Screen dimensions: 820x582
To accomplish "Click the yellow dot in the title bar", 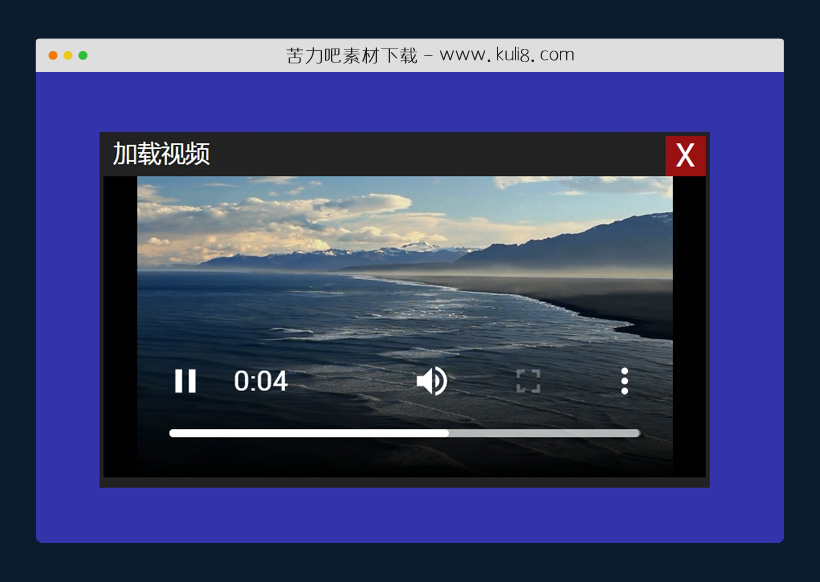I will 68,55.
